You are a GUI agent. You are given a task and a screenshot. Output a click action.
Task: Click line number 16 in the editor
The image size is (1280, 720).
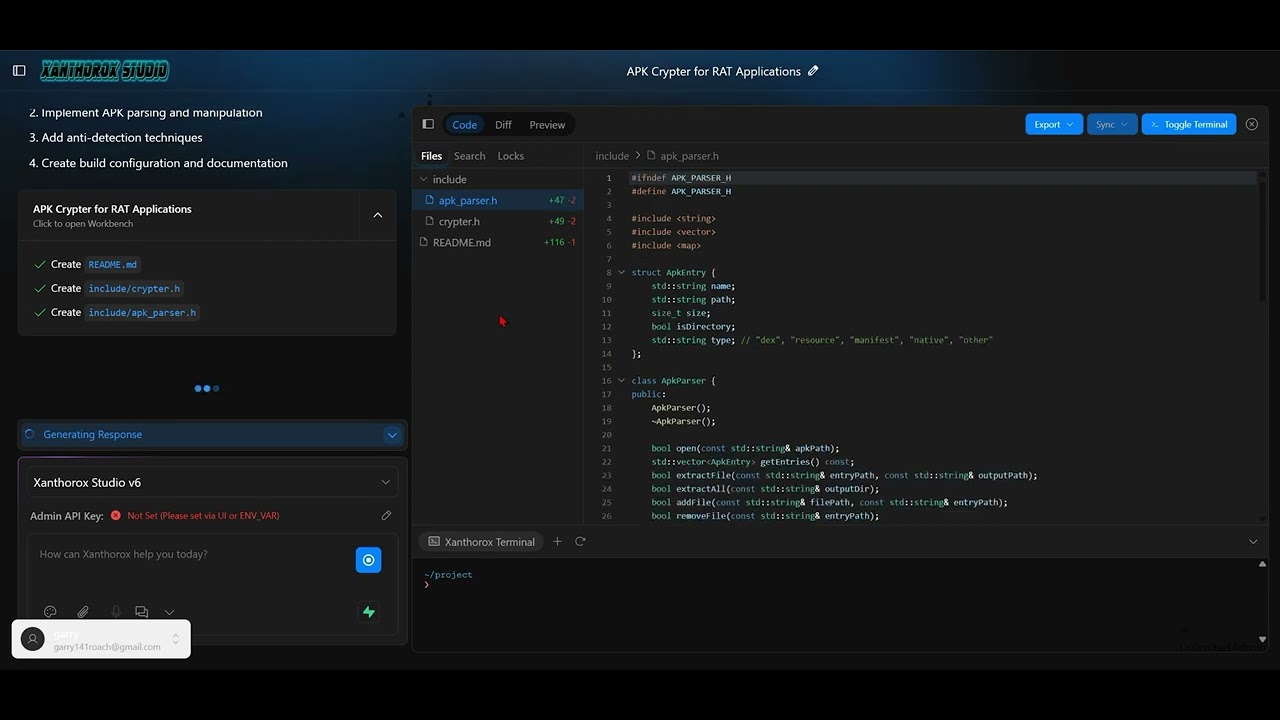coord(607,380)
